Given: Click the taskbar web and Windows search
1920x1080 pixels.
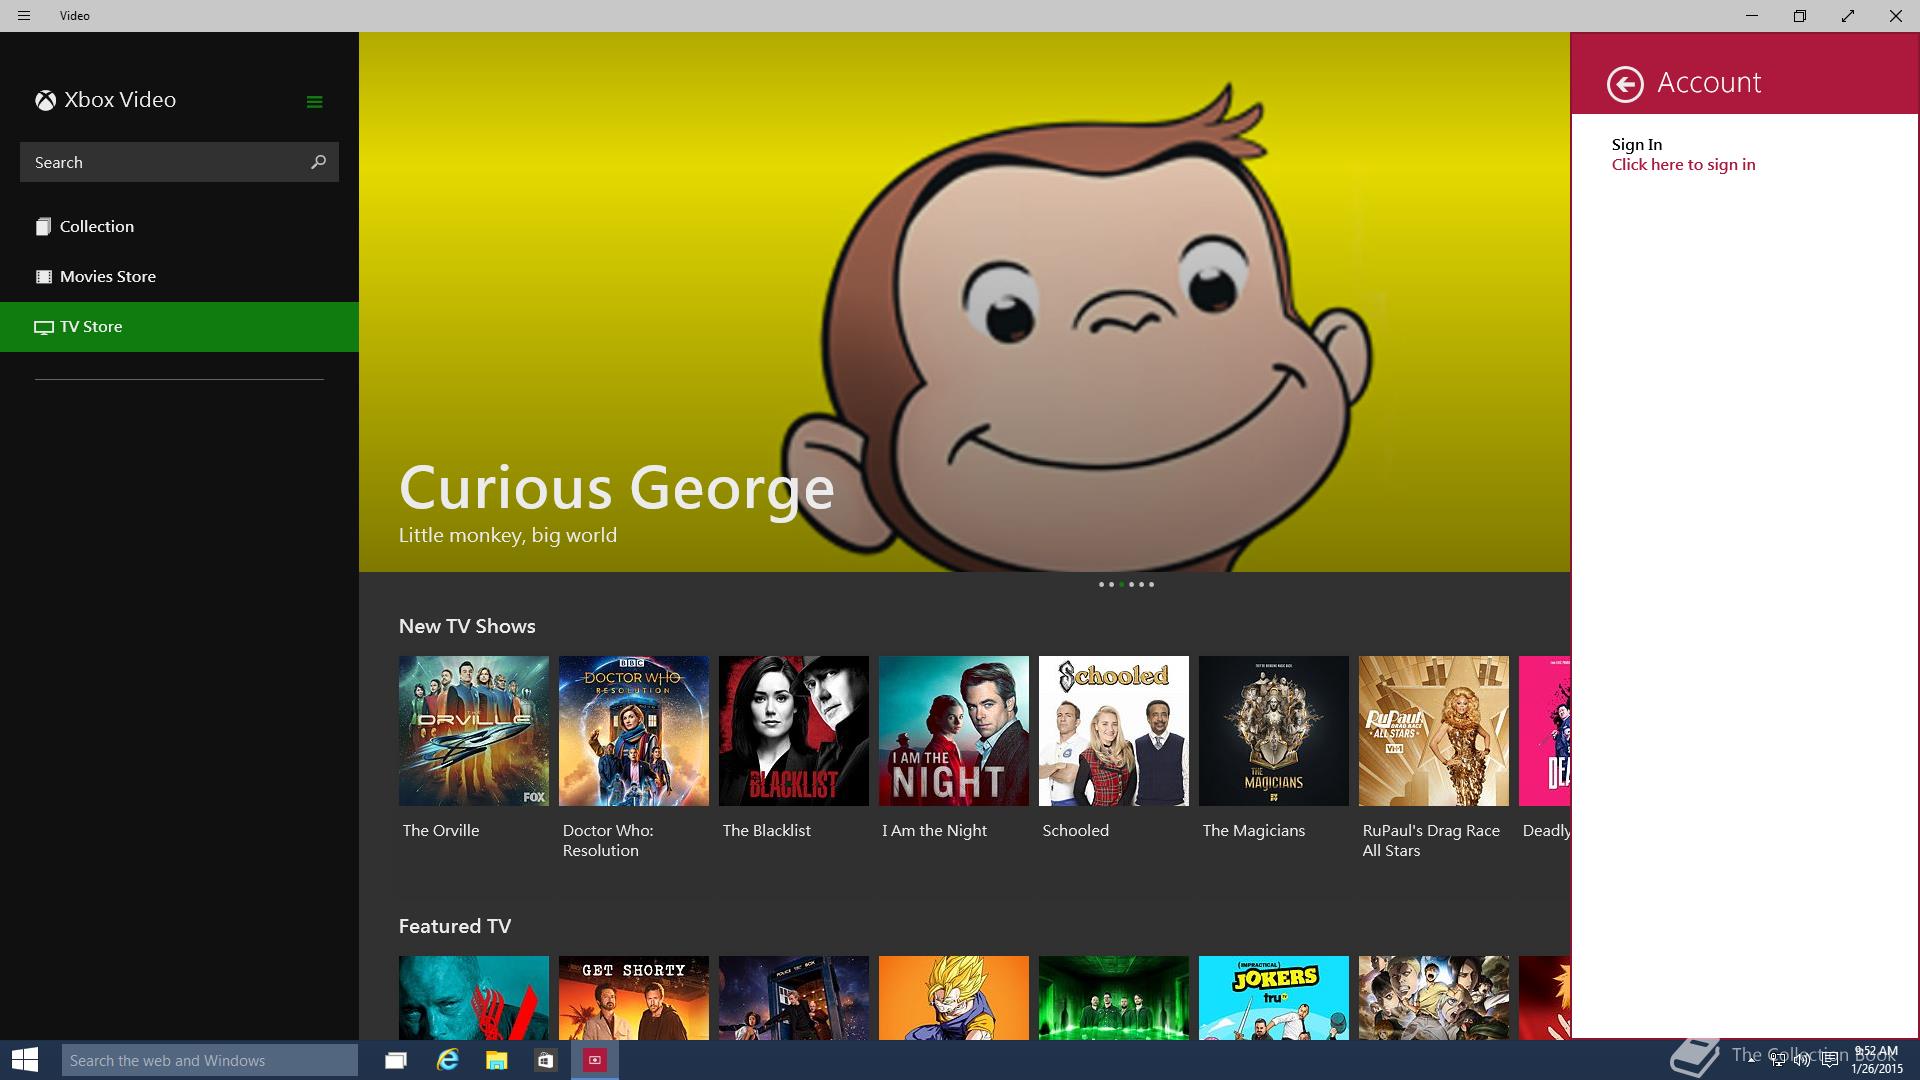Looking at the screenshot, I should (x=210, y=1060).
